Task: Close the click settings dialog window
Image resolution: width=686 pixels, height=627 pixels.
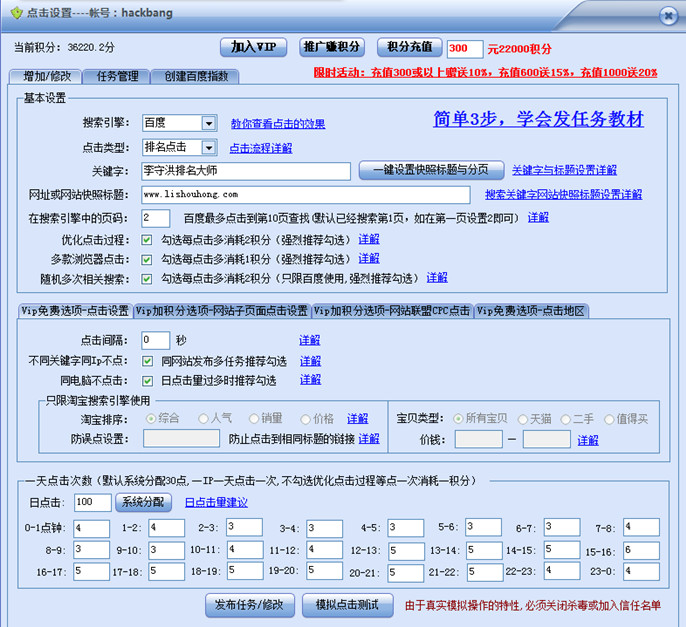Action: pos(667,14)
